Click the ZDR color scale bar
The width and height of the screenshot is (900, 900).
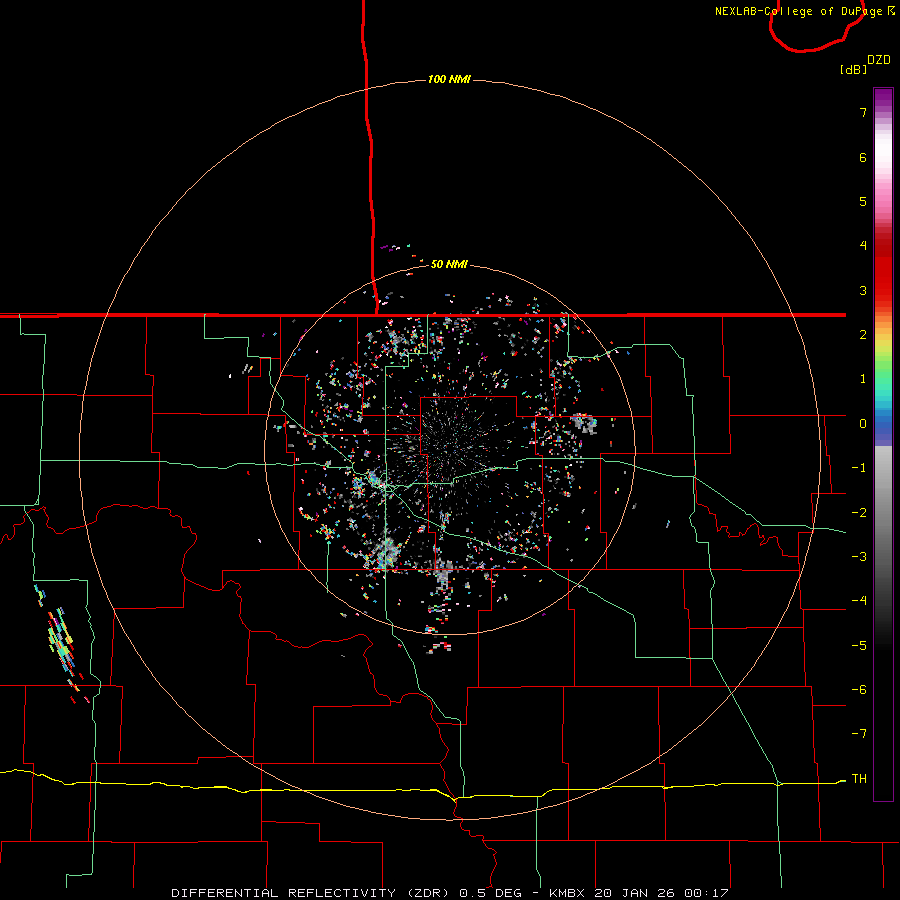[x=883, y=444]
